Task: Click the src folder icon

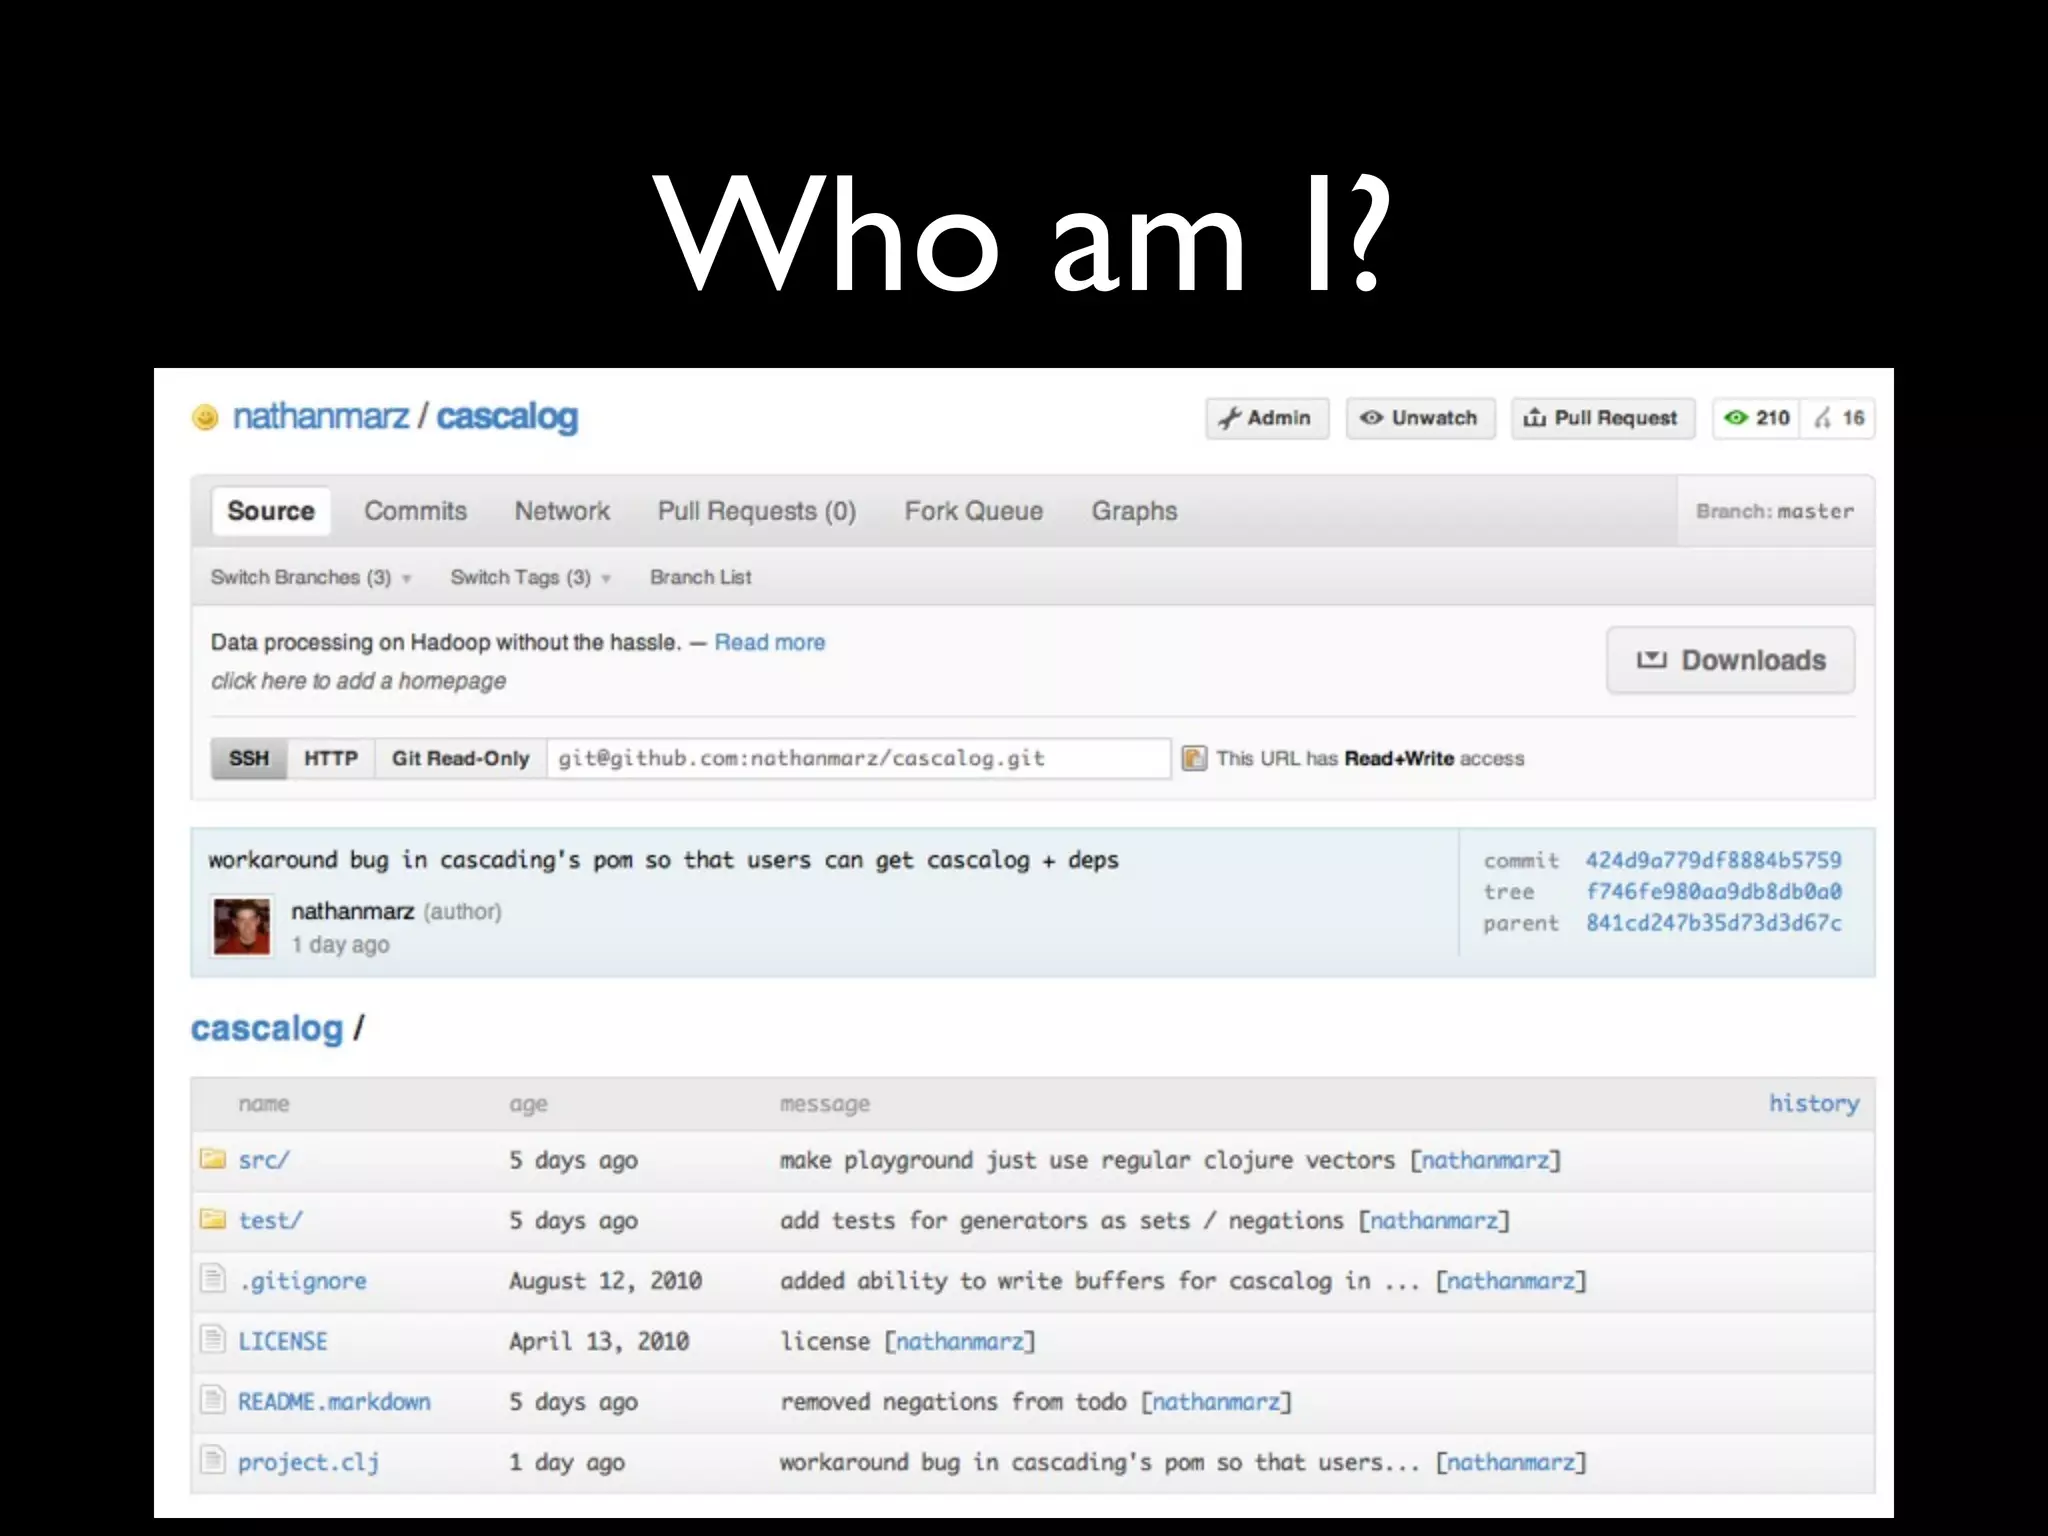Action: (x=213, y=1159)
